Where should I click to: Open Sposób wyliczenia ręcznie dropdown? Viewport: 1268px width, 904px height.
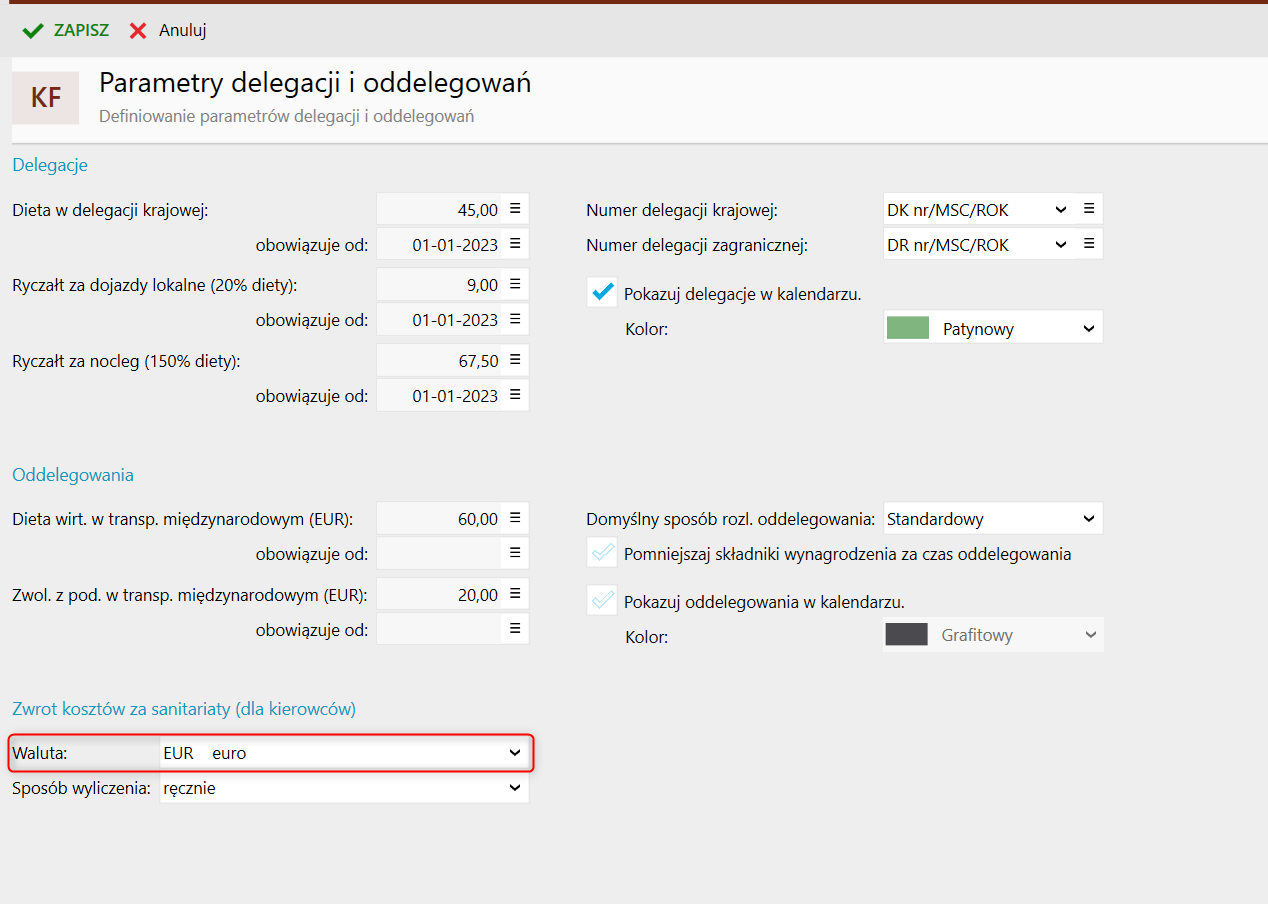344,788
